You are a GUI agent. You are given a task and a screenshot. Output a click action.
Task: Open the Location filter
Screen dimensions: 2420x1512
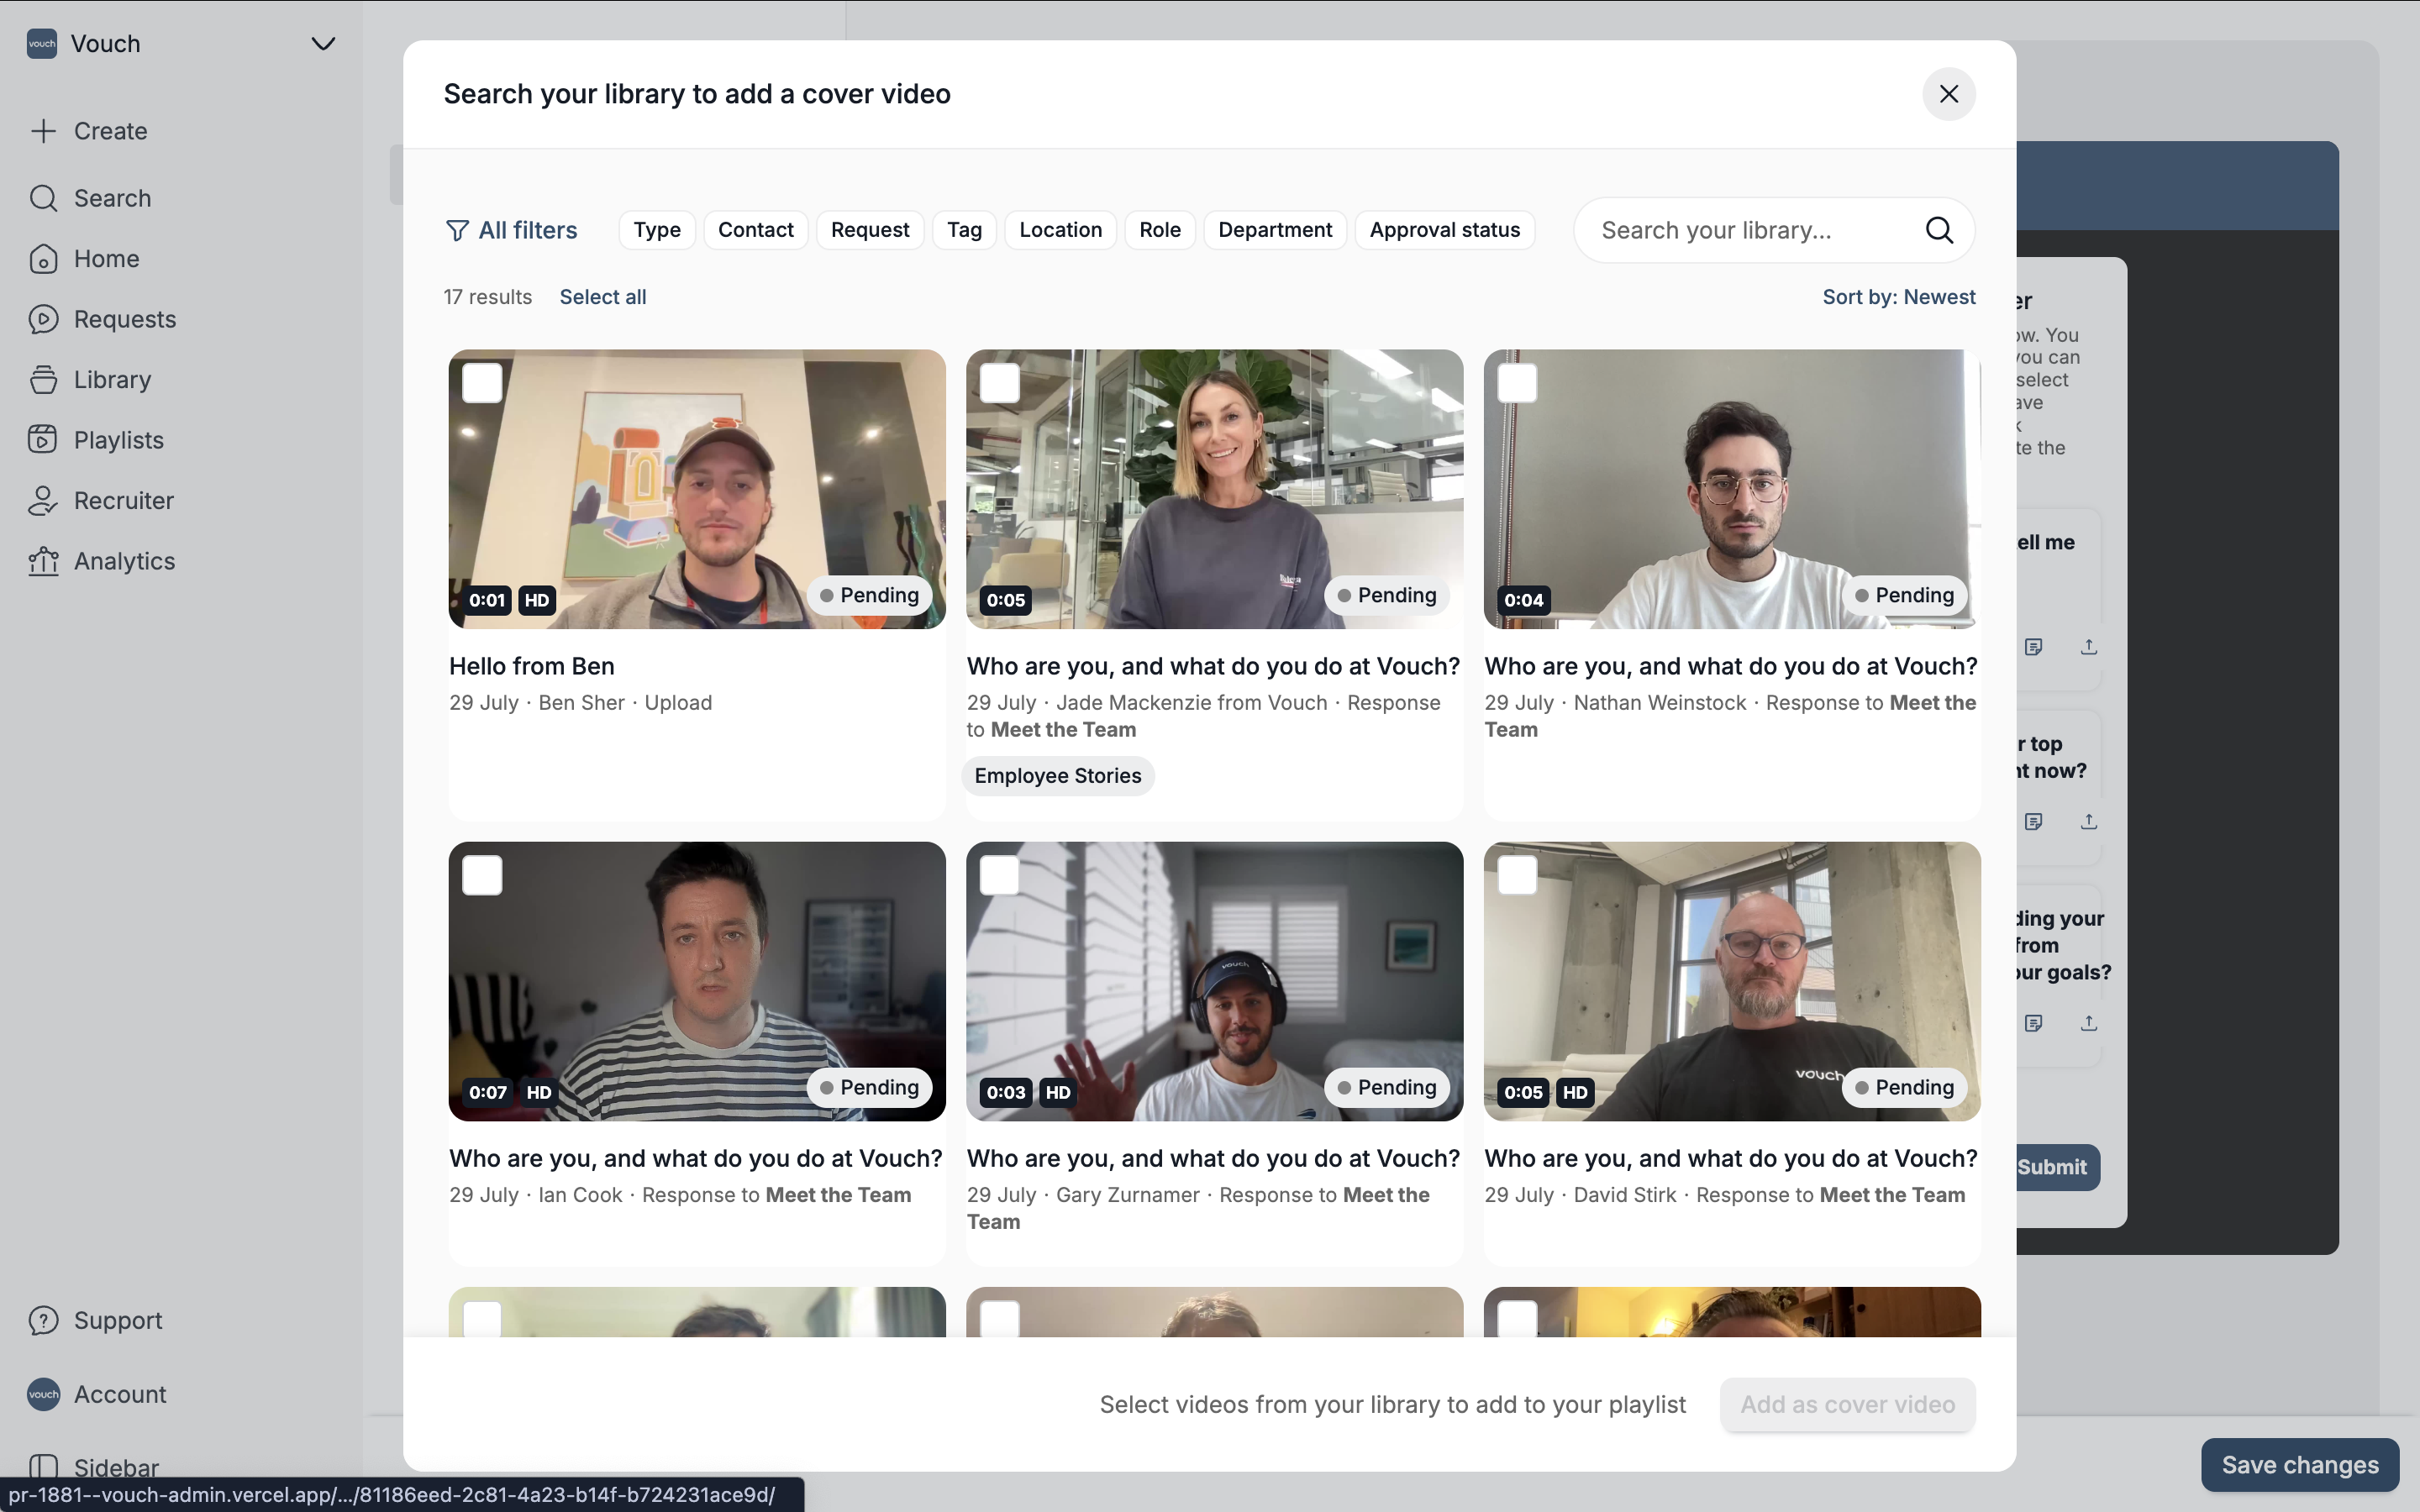coord(1060,230)
